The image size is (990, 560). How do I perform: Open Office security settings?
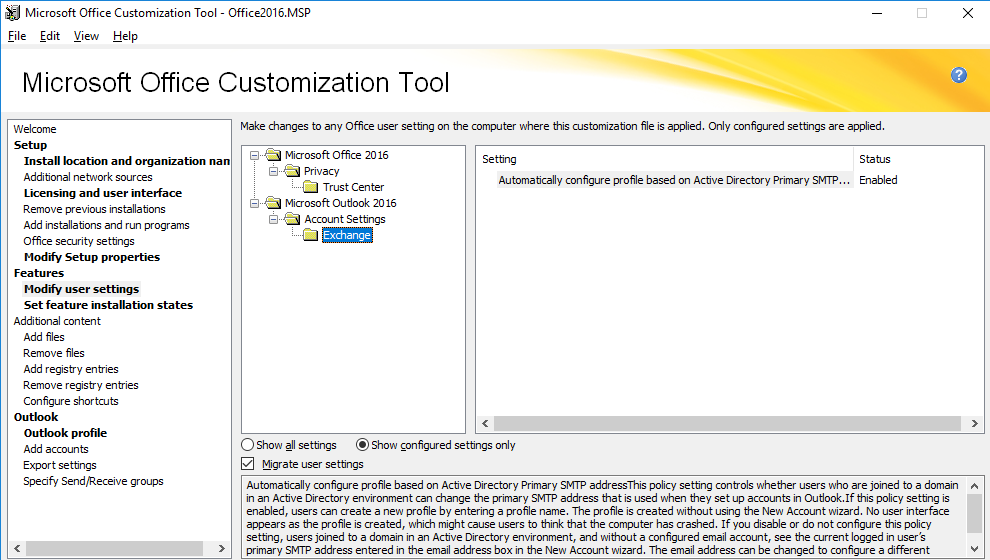click(x=79, y=241)
